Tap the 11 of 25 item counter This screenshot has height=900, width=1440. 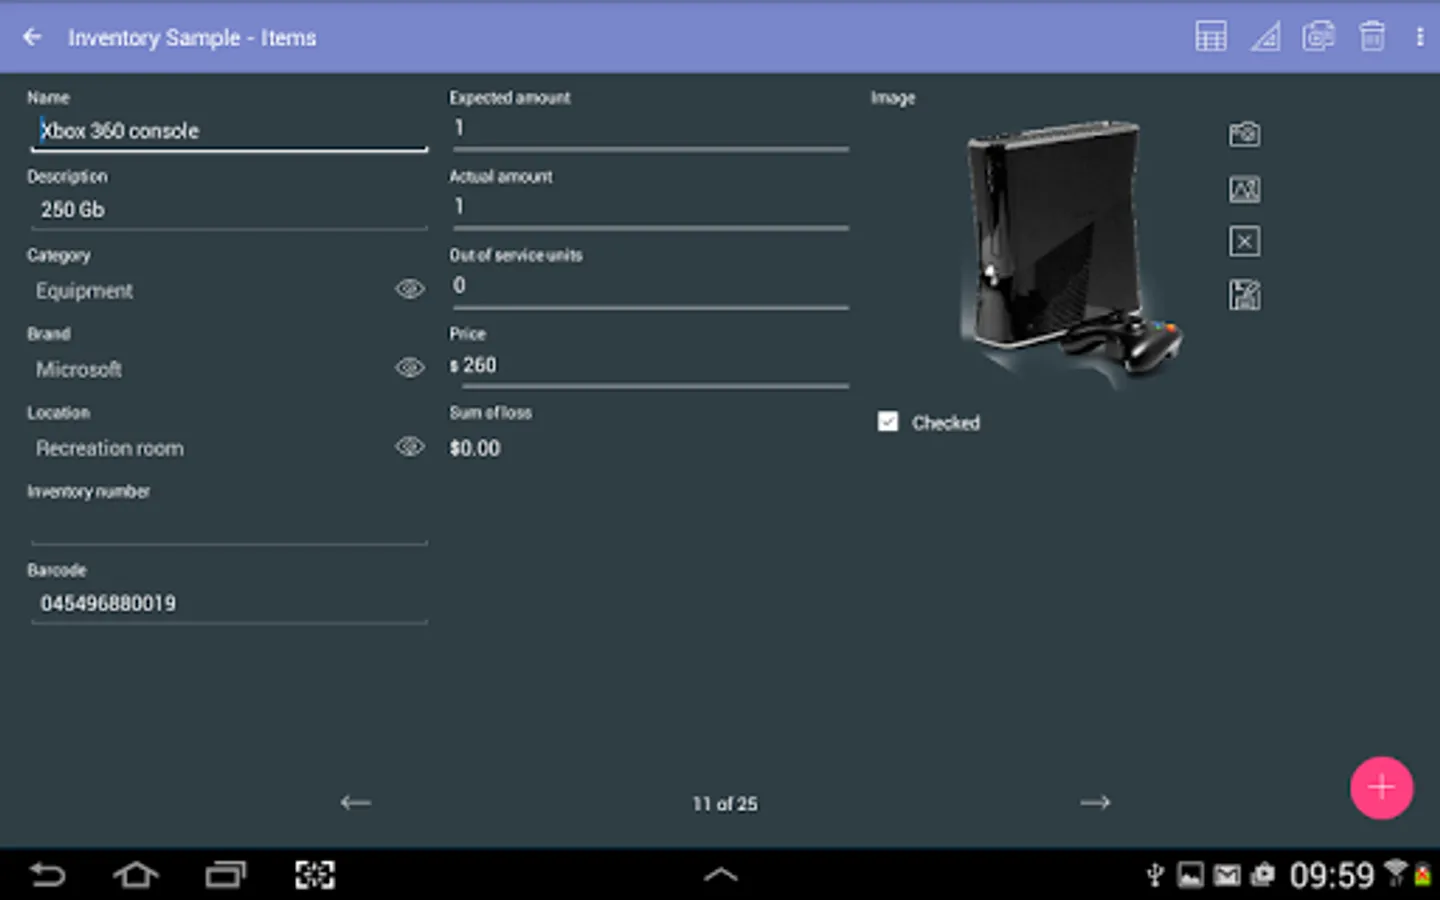pos(725,804)
